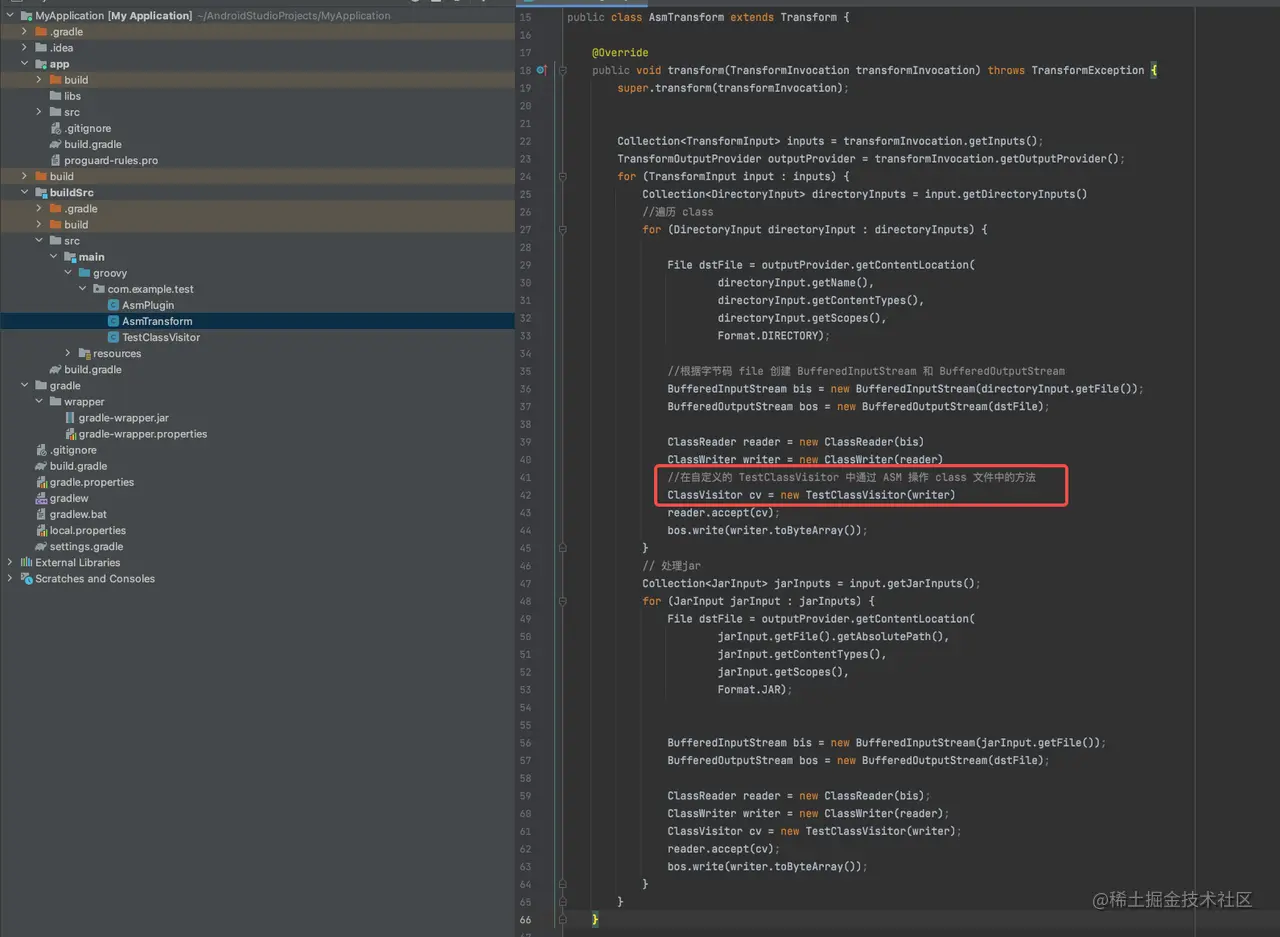Click the gradle-wrapper.properties file icon
Image resolution: width=1280 pixels, height=937 pixels.
pos(70,434)
